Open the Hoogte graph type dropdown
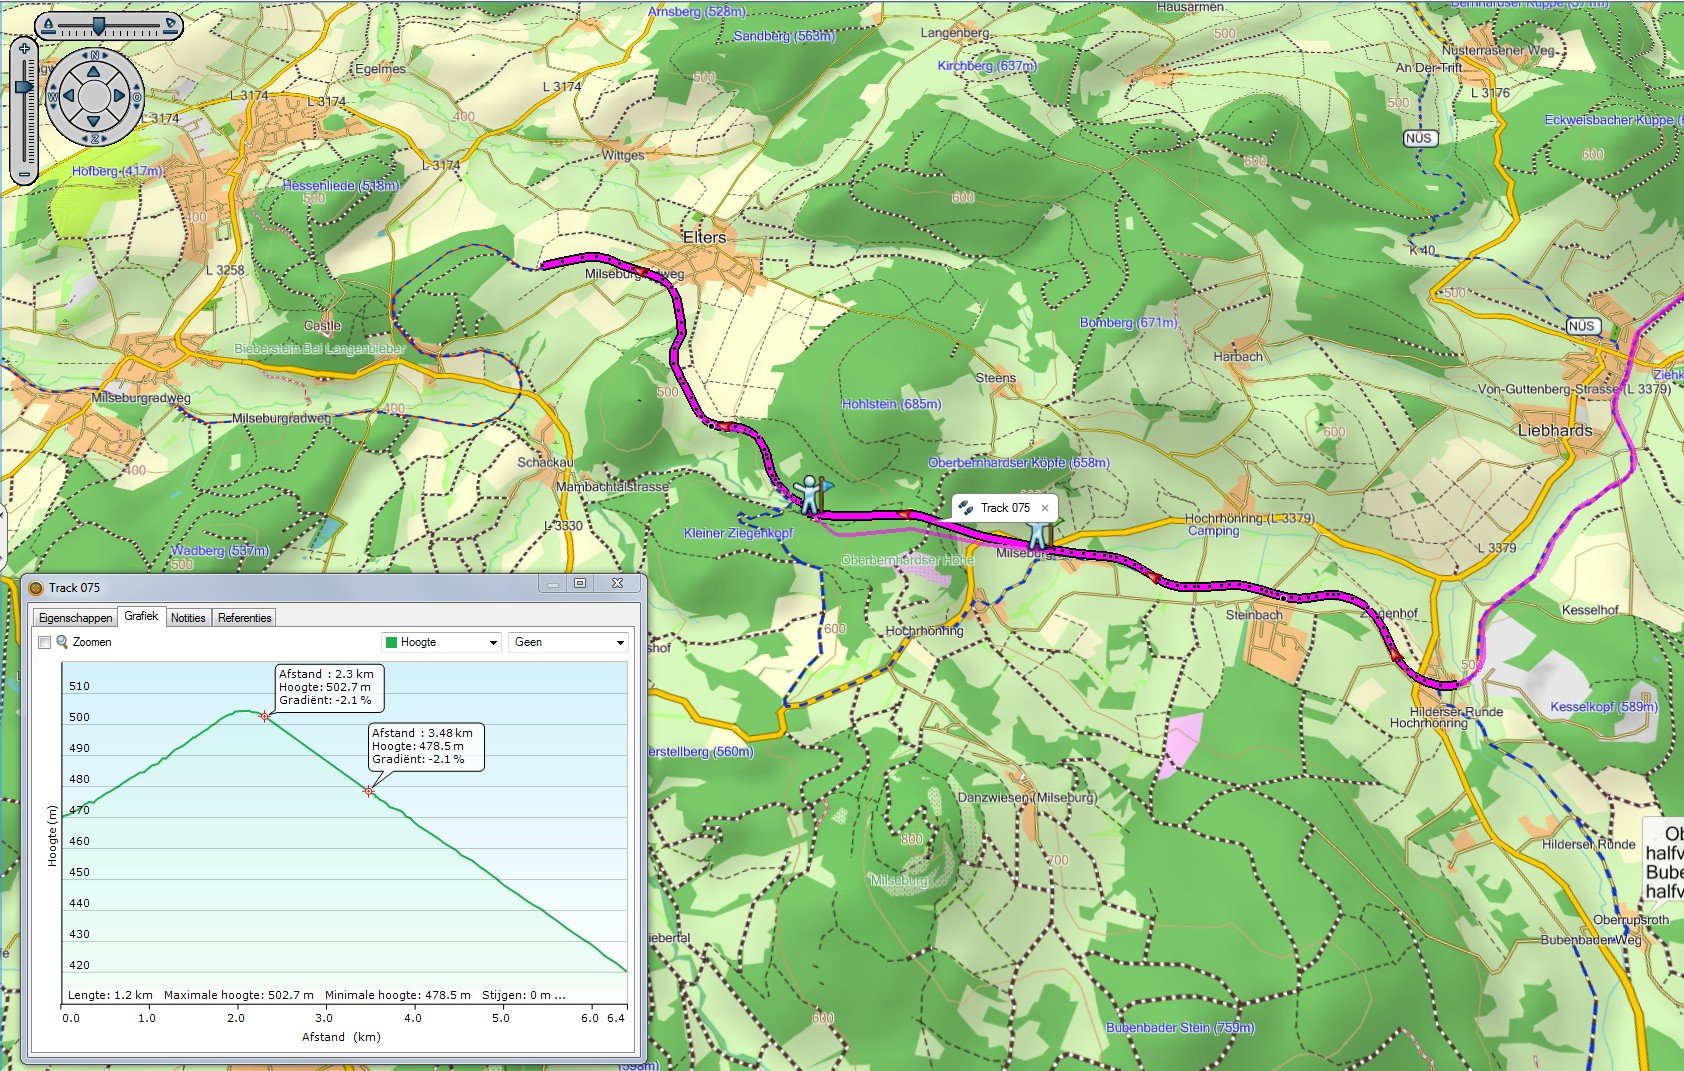Image resolution: width=1684 pixels, height=1071 pixels. [442, 642]
